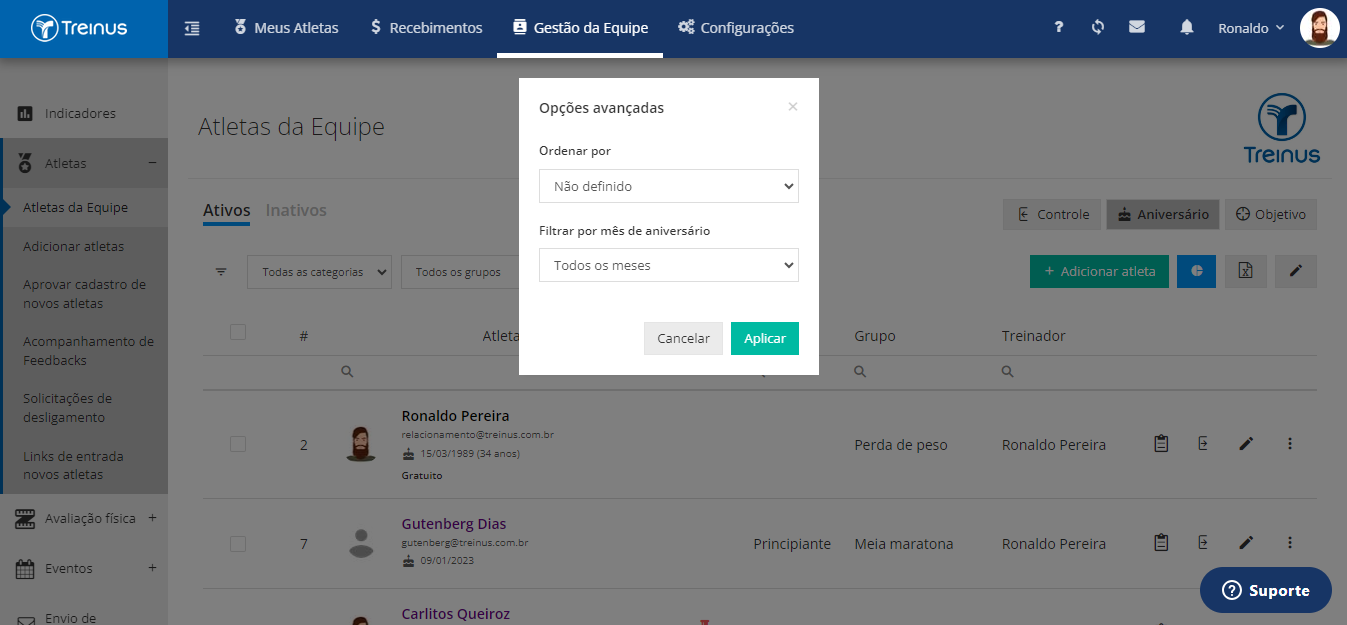Image resolution: width=1347 pixels, height=625 pixels.
Task: Open the notifications bell icon
Action: [1187, 28]
